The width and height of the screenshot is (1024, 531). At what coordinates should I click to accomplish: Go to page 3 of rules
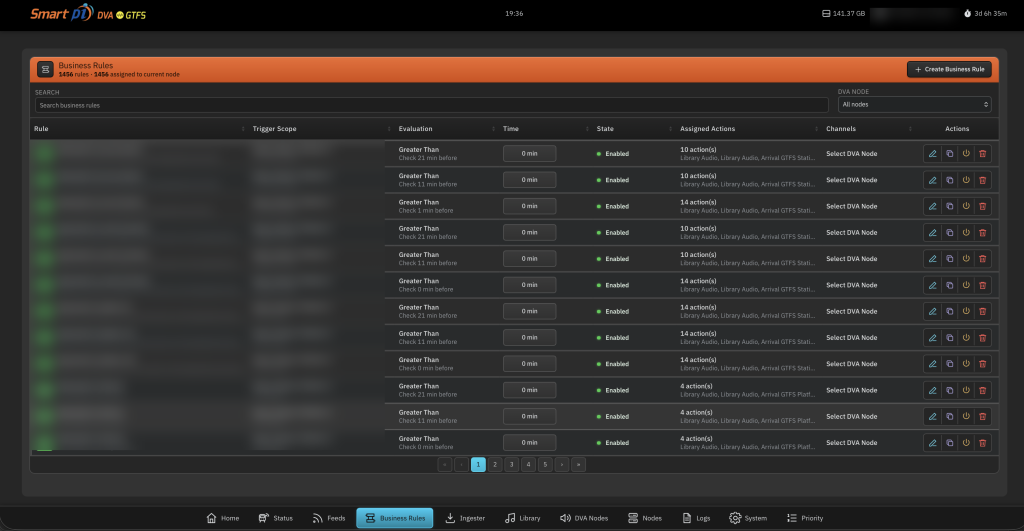511,464
